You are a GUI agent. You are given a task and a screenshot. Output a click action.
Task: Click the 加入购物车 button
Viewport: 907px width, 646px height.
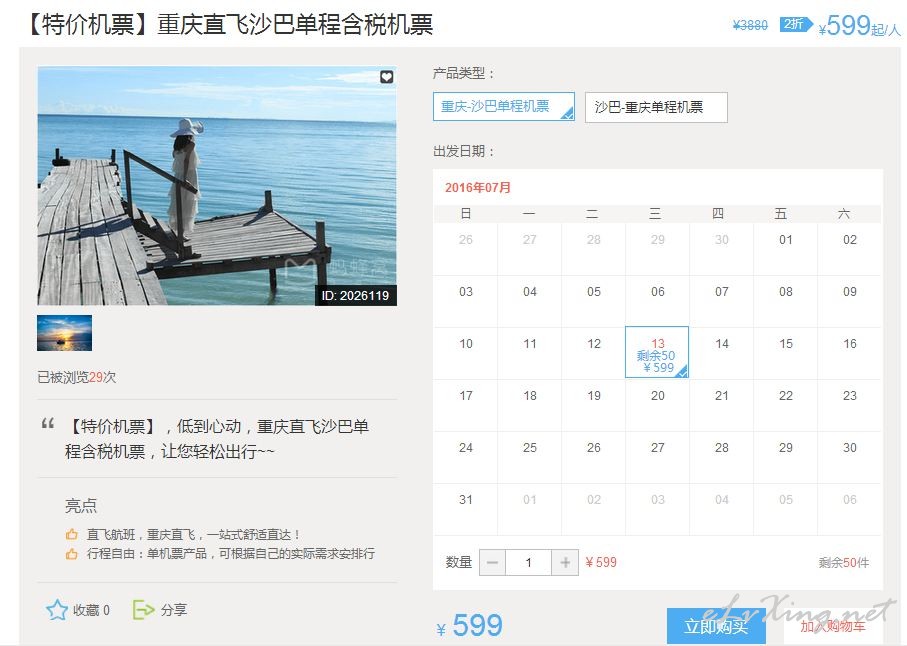(x=833, y=626)
